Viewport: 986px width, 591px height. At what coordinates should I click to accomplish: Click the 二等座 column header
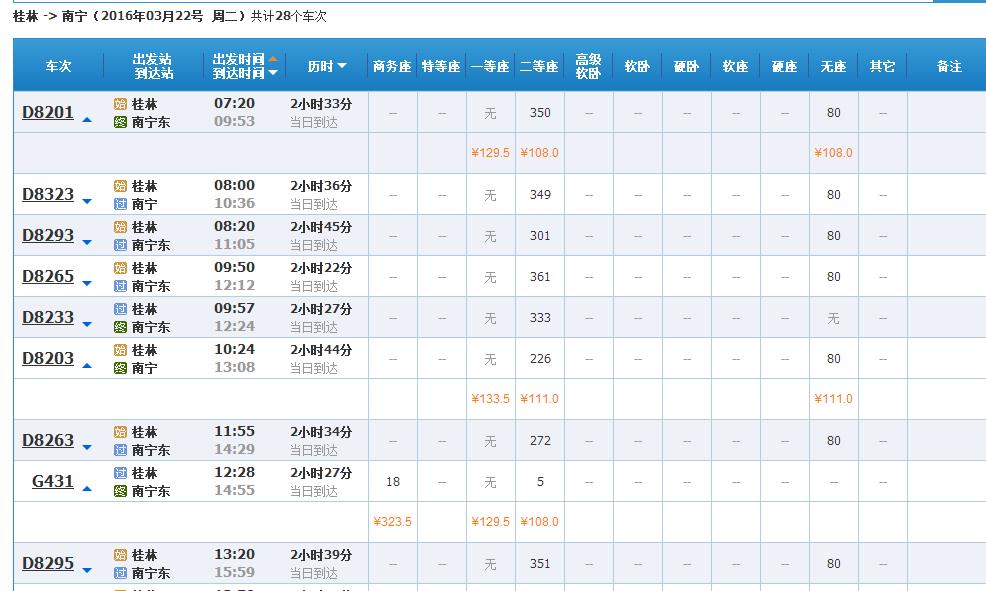tap(540, 66)
